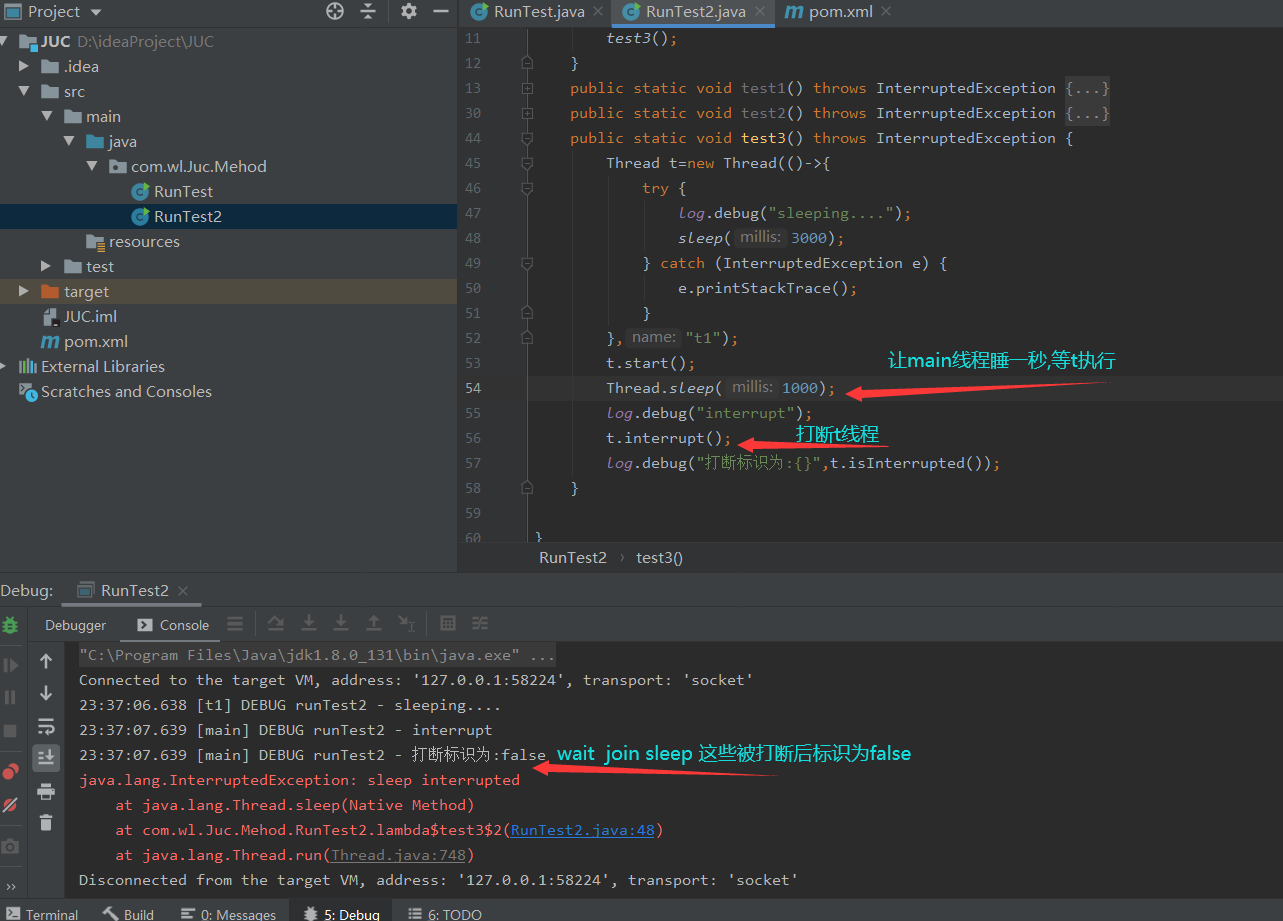The height and width of the screenshot is (921, 1283).
Task: Click the thread dump camera icon
Action: (10, 846)
